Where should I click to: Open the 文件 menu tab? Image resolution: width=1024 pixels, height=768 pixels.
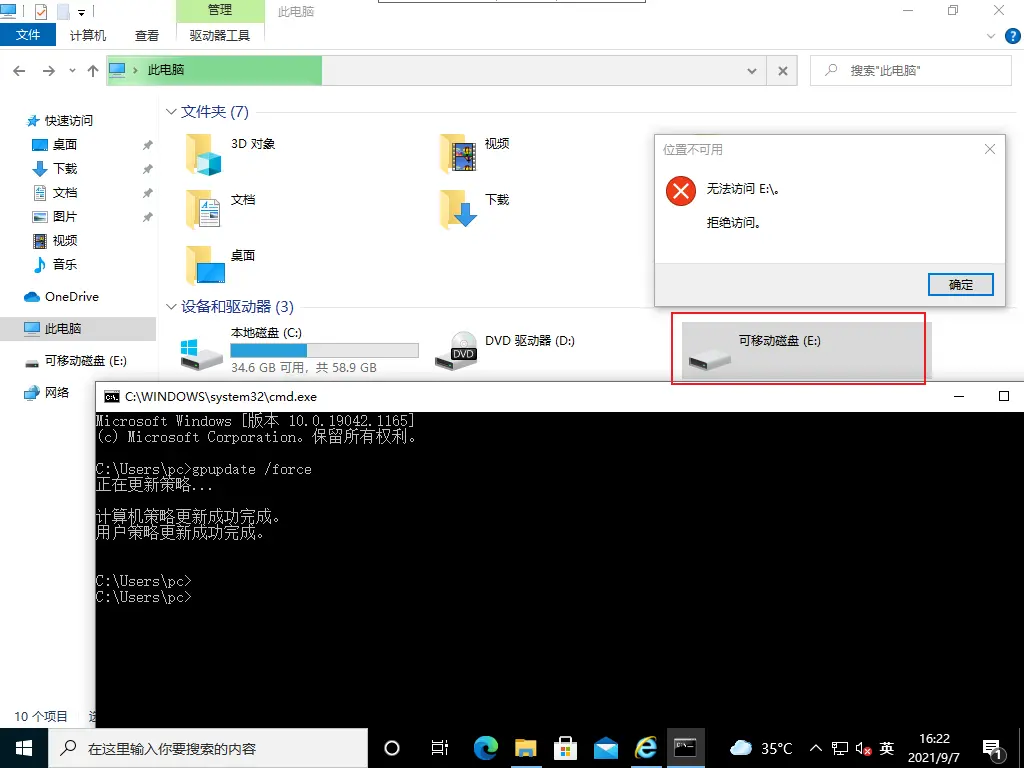28,35
